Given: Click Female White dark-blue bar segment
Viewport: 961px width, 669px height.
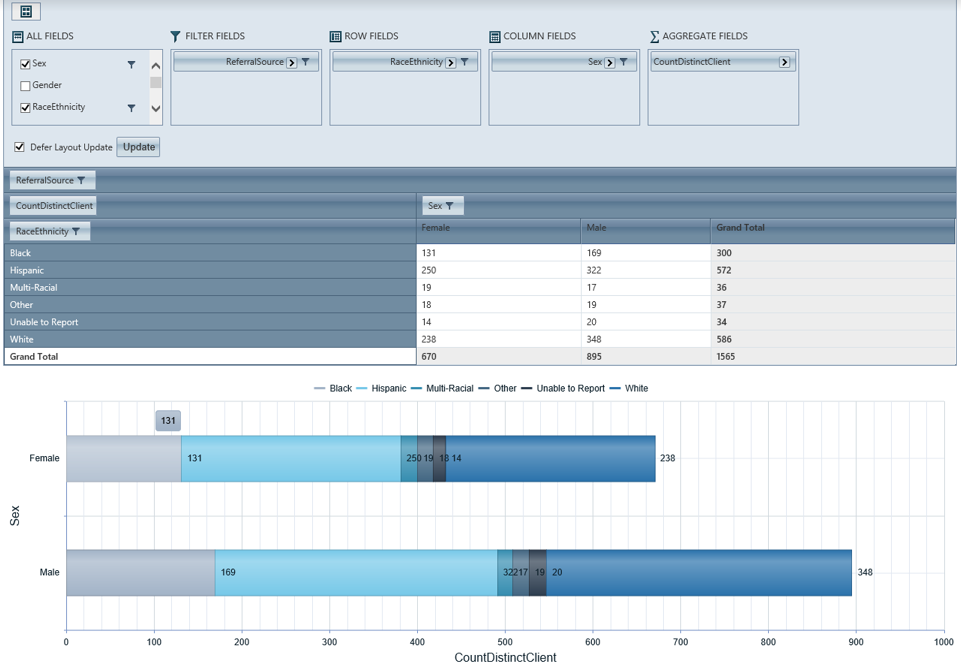Looking at the screenshot, I should (550, 458).
